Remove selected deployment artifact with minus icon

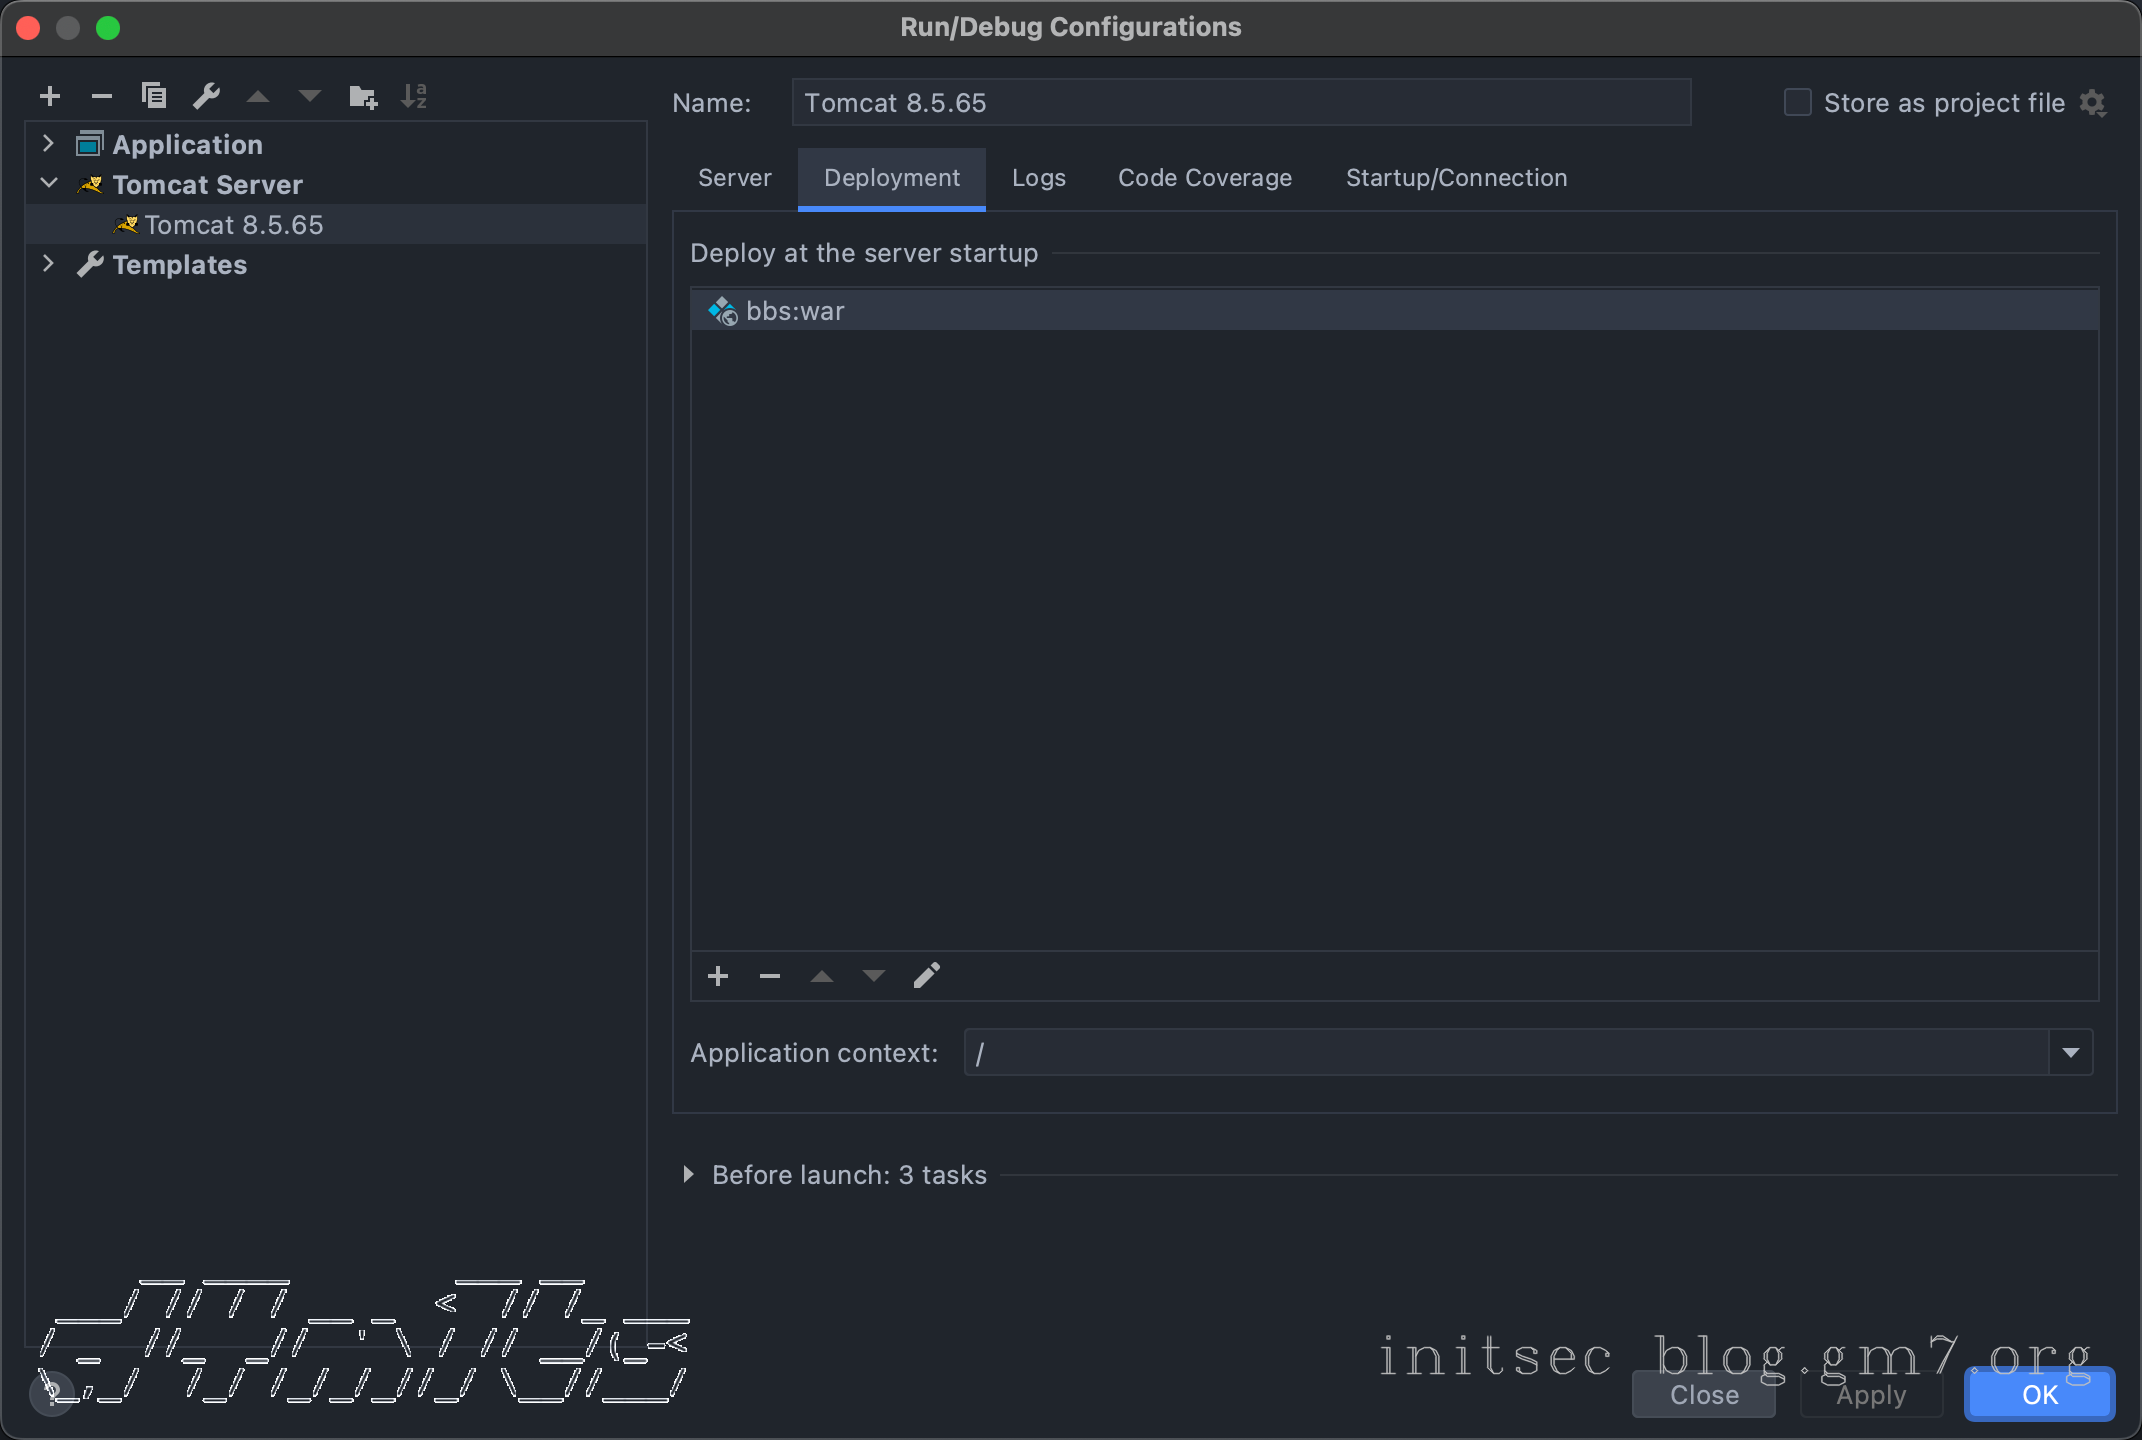769,976
